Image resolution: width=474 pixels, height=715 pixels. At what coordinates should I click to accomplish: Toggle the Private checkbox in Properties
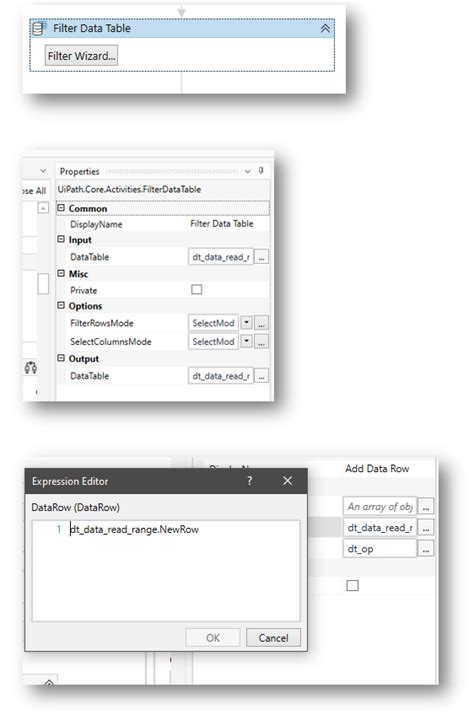[197, 290]
